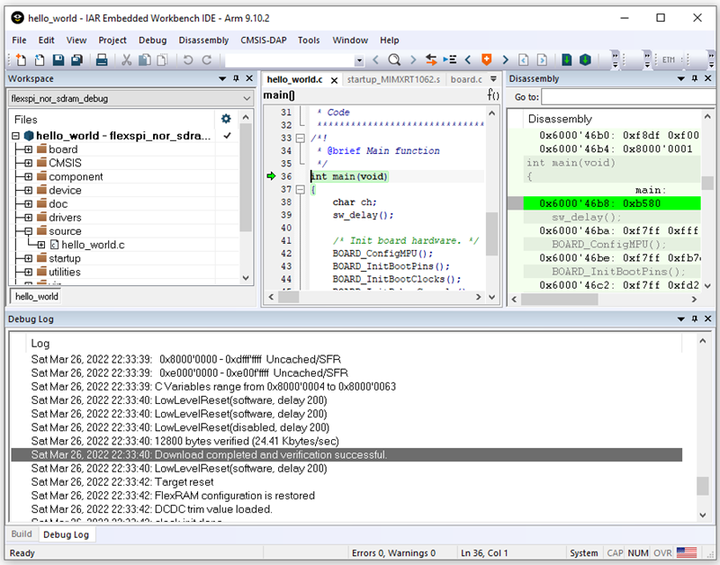Image resolution: width=720 pixels, height=565 pixels.
Task: Click the Find magnifier icon in toolbar
Action: [x=394, y=60]
